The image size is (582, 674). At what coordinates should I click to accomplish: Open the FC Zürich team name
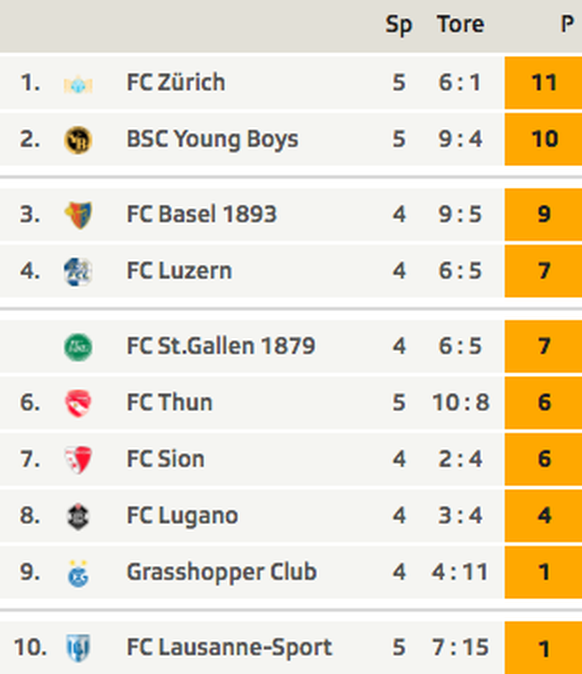click(x=176, y=82)
